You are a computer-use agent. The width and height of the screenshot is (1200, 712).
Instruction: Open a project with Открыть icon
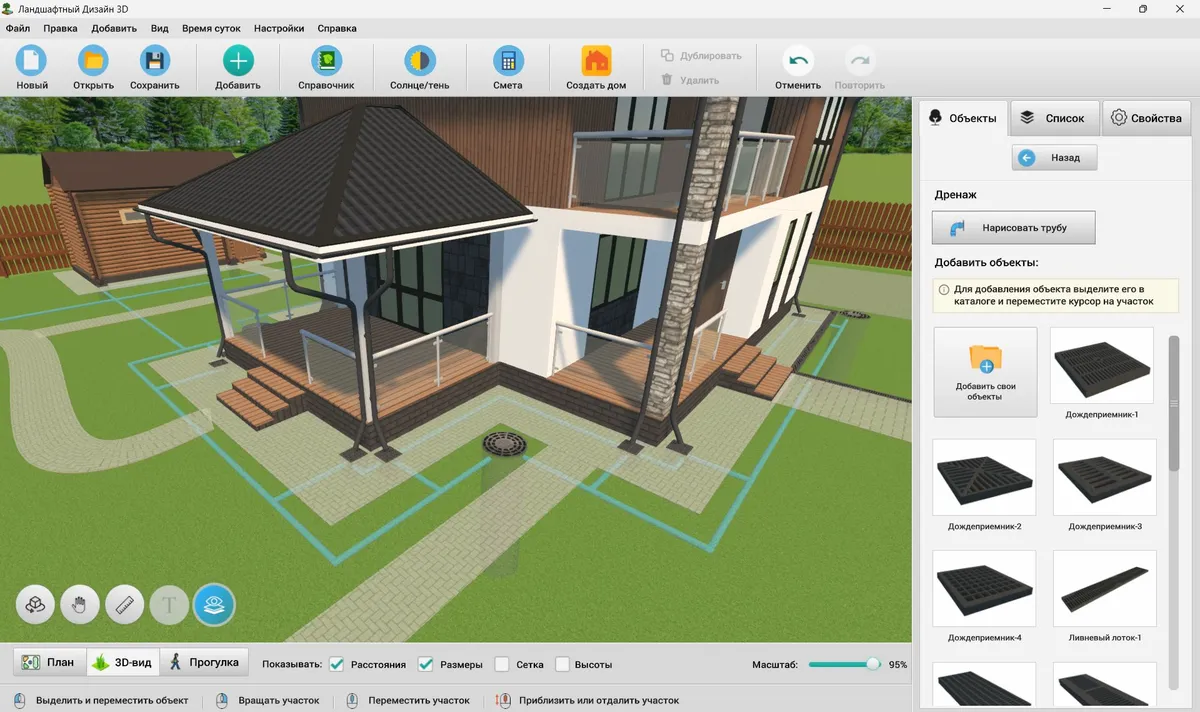(93, 61)
